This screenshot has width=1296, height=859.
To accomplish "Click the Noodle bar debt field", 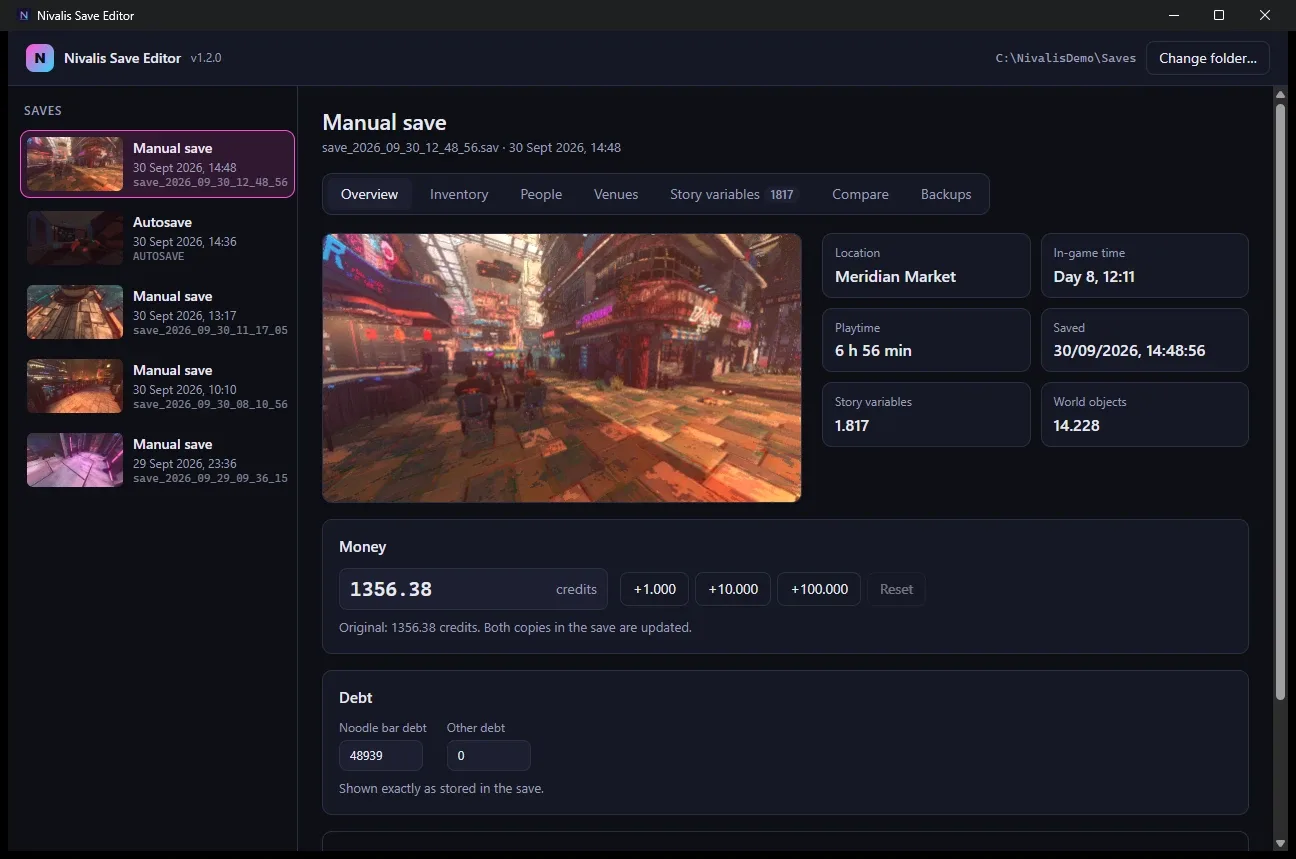I will click(x=381, y=756).
